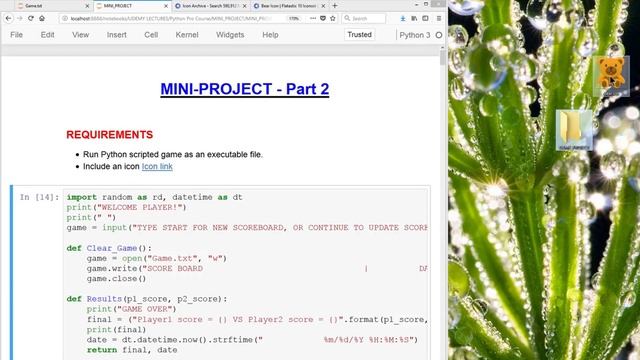This screenshot has height=360, width=640.
Task: Open the Insert menu
Action: click(x=117, y=35)
